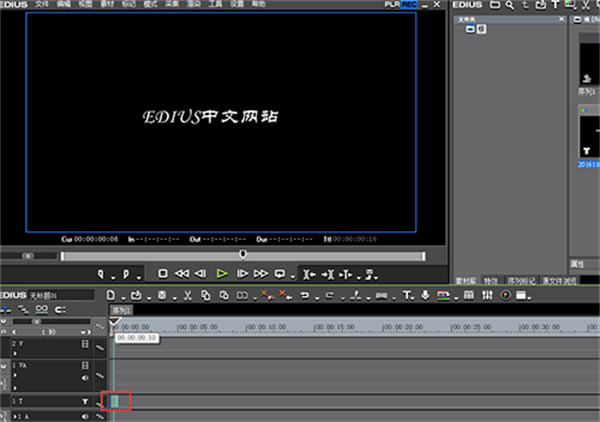Click the Rewind button in player
This screenshot has height=422, width=600.
[182, 274]
